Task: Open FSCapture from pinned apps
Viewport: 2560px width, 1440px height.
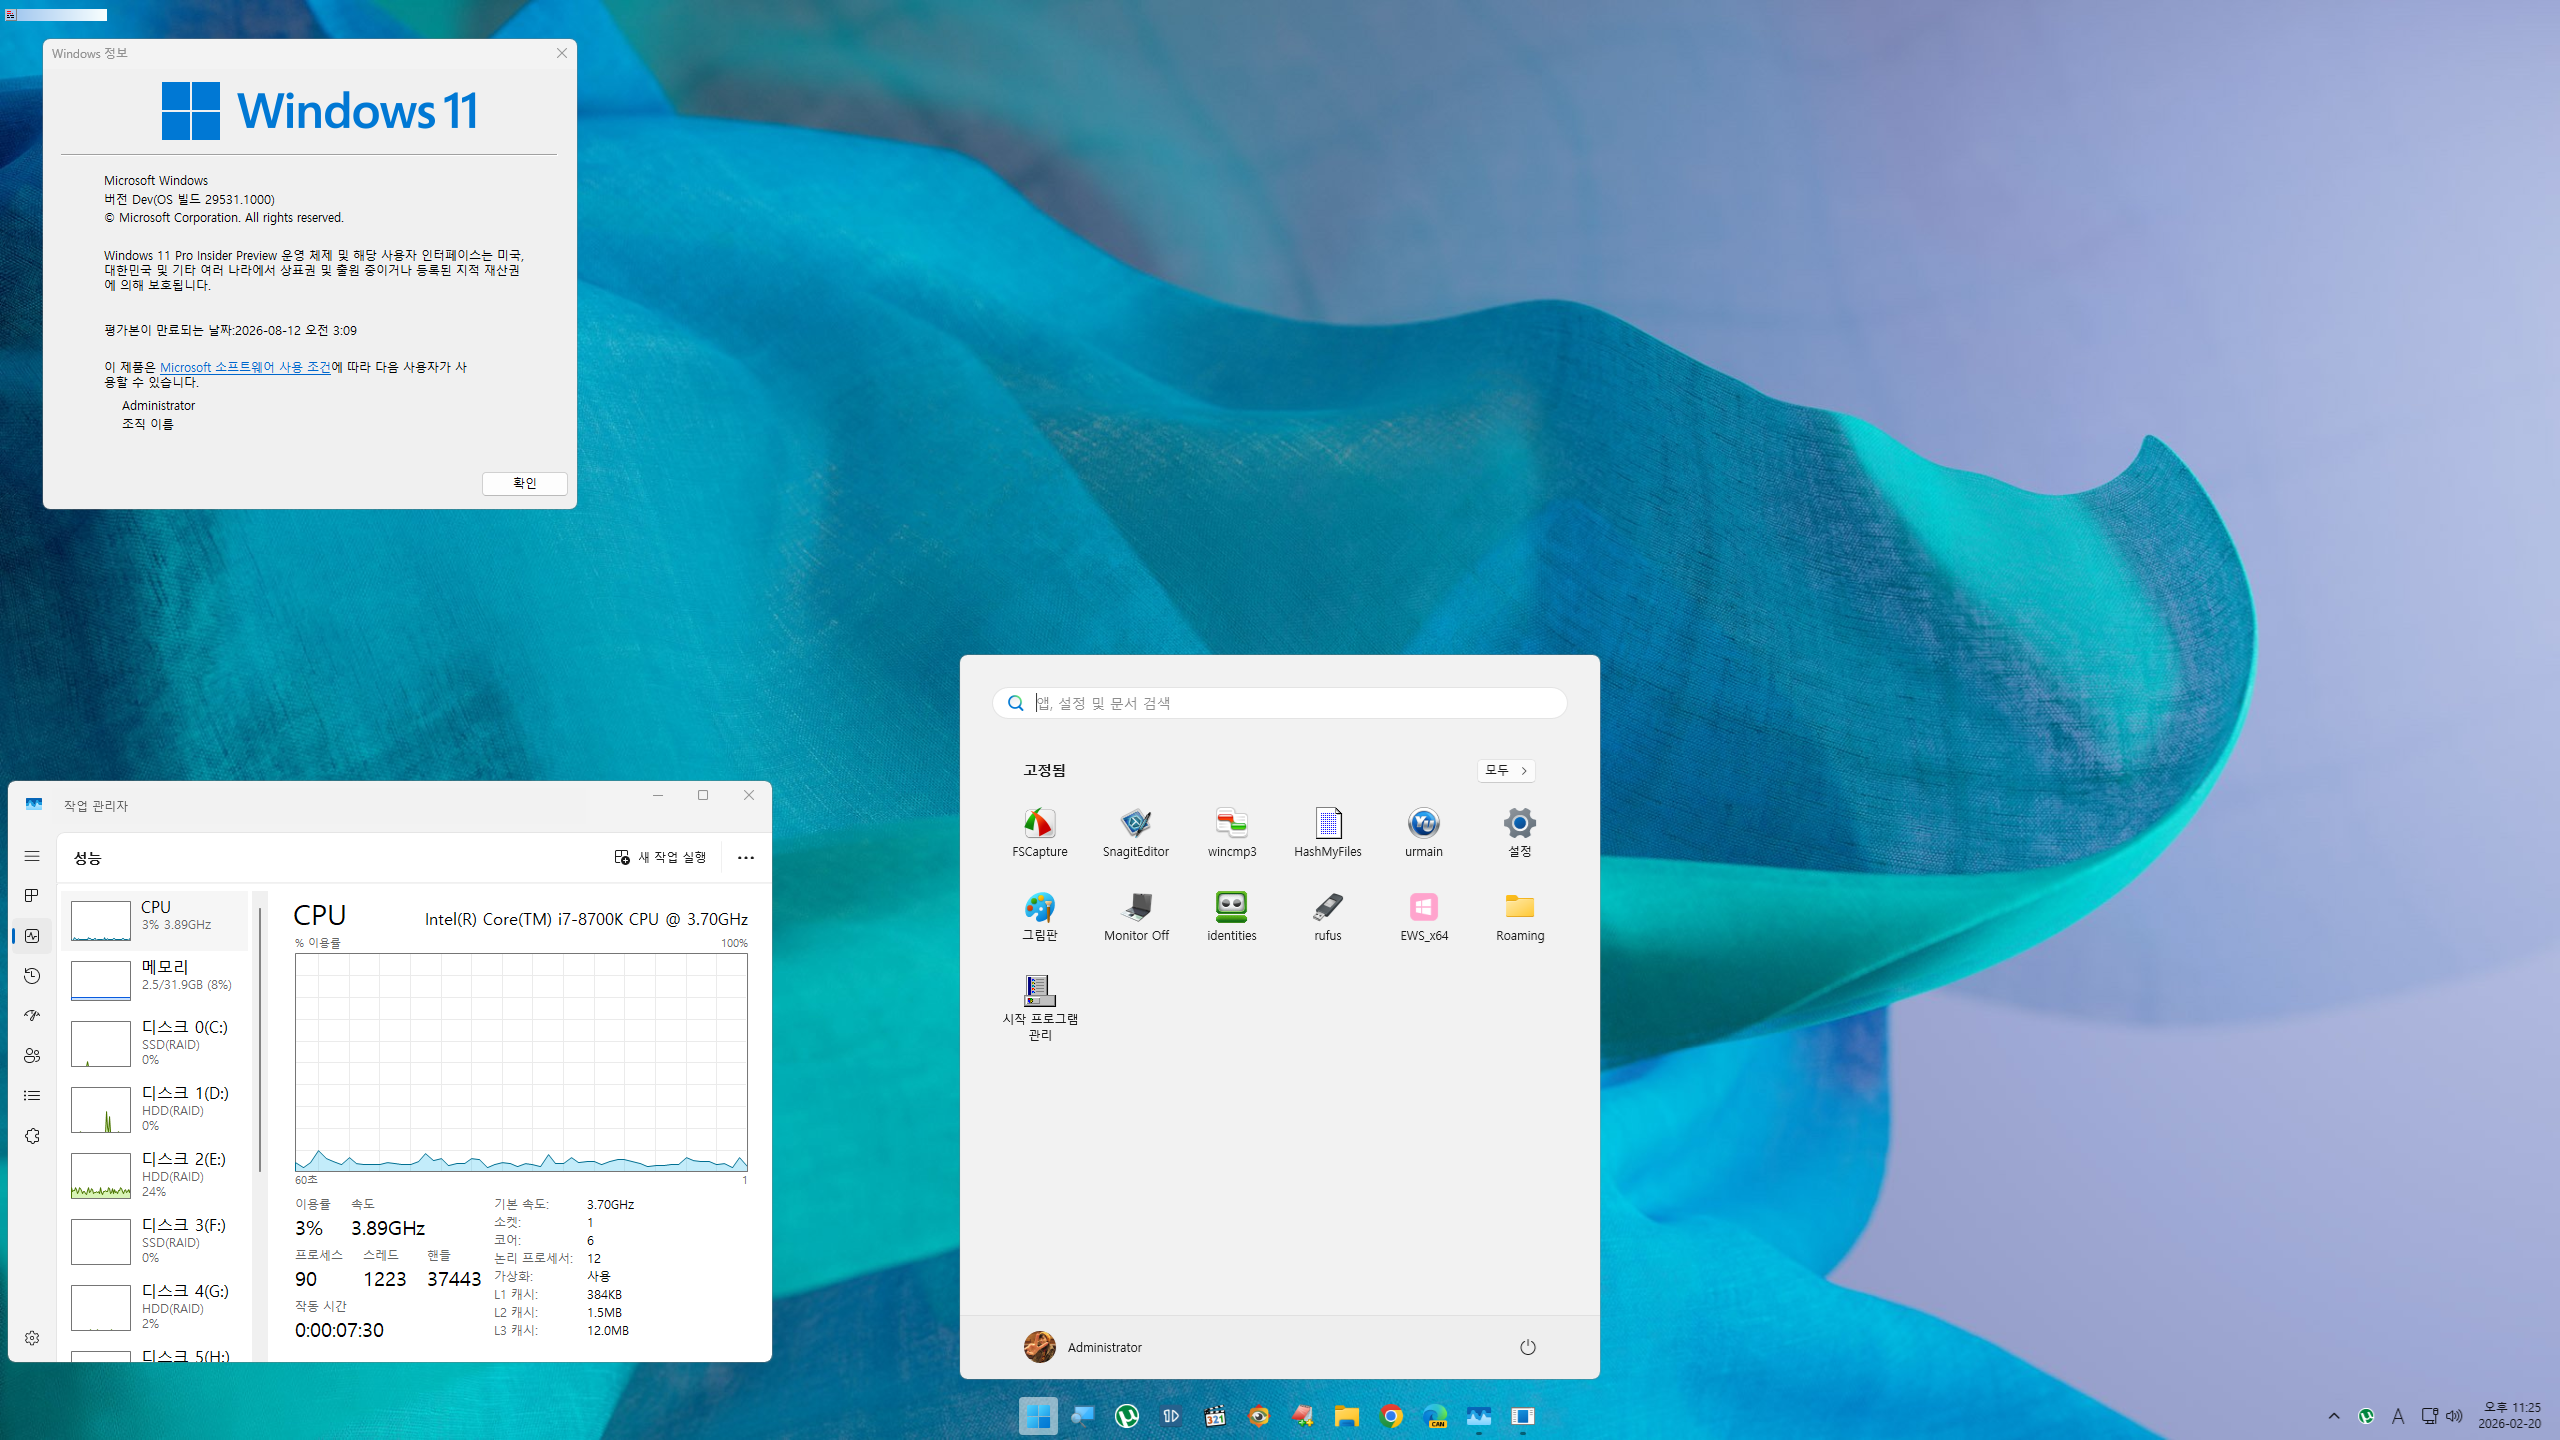Action: [1039, 831]
